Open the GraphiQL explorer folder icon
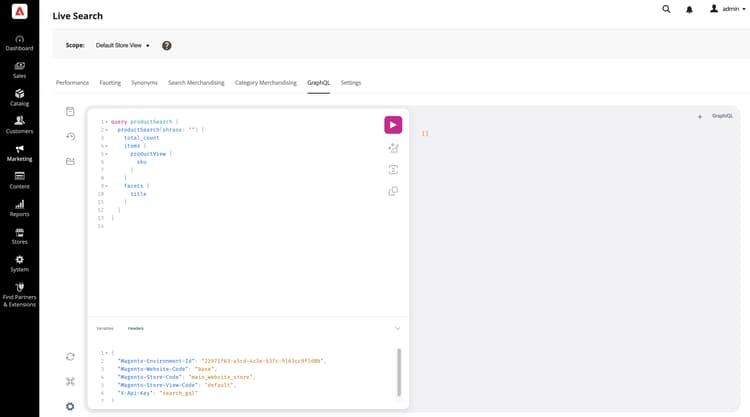Viewport: 750px width, 417px height. click(70, 161)
